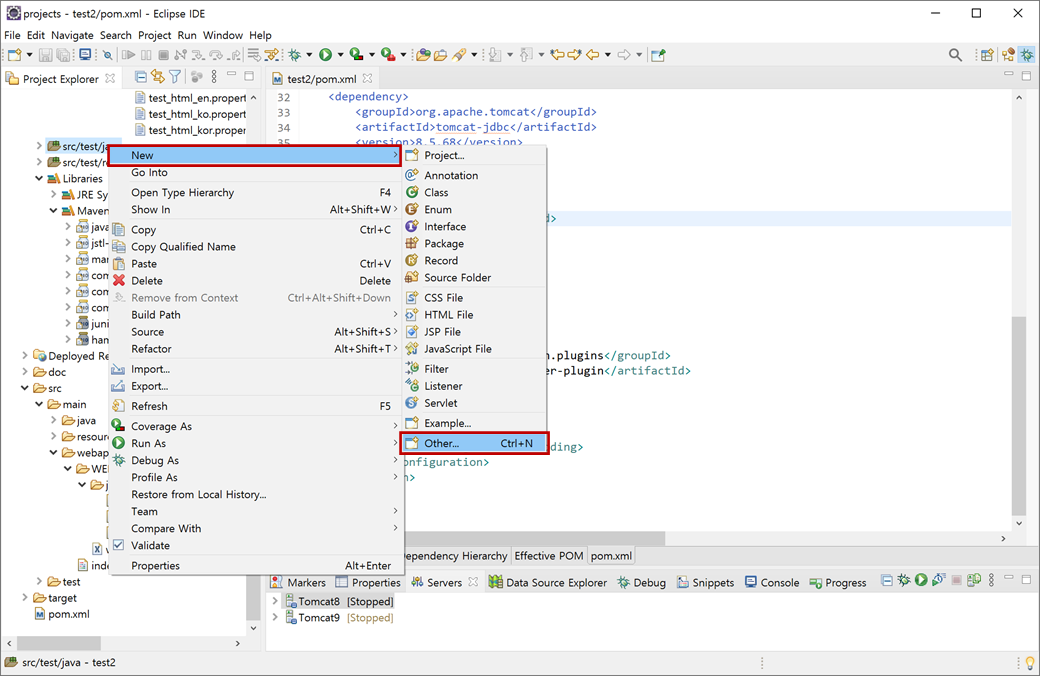Choose Export... menu entry

click(255, 386)
